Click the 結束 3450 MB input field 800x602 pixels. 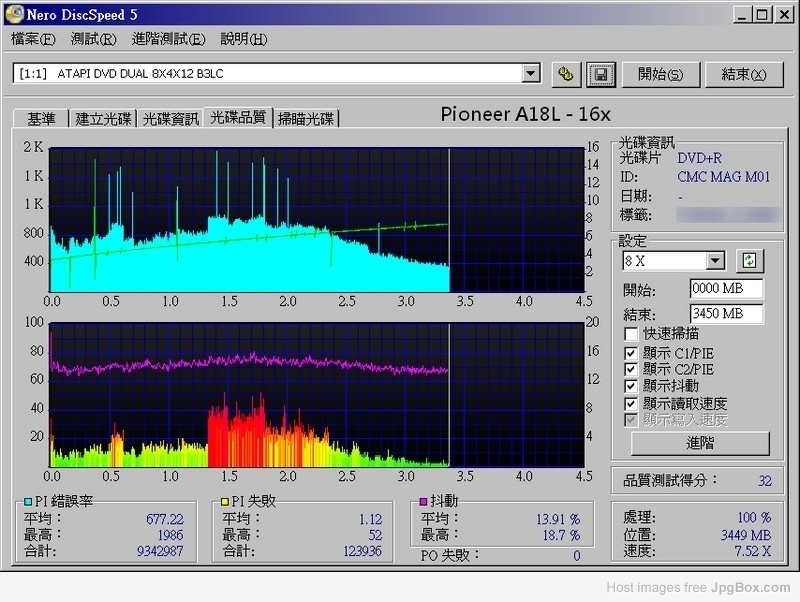pos(726,314)
